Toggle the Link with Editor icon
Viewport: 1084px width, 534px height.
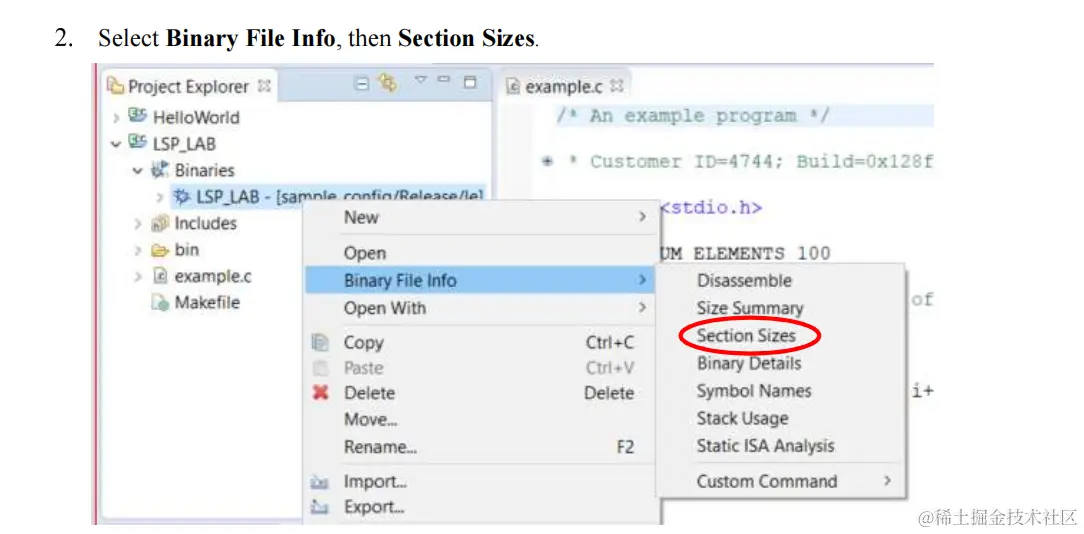click(x=388, y=84)
